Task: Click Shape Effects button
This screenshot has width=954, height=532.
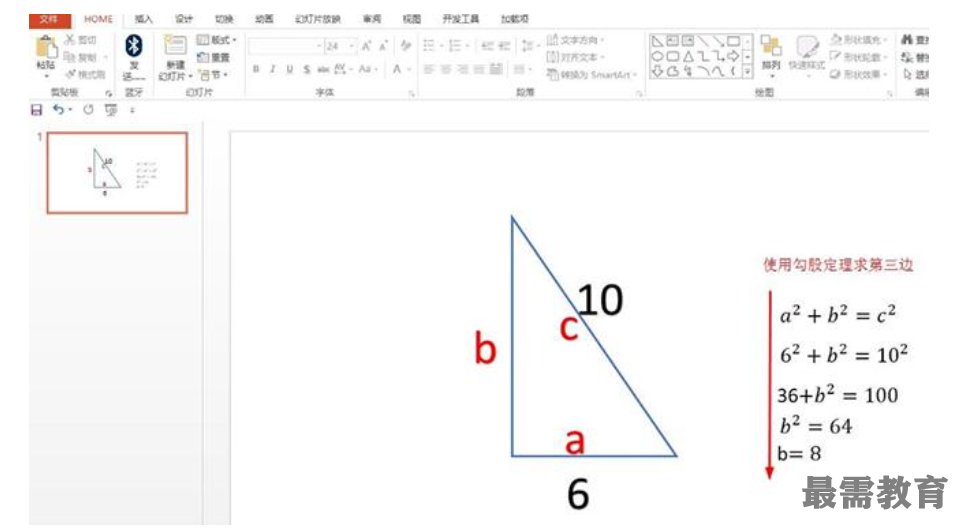Action: (857, 74)
